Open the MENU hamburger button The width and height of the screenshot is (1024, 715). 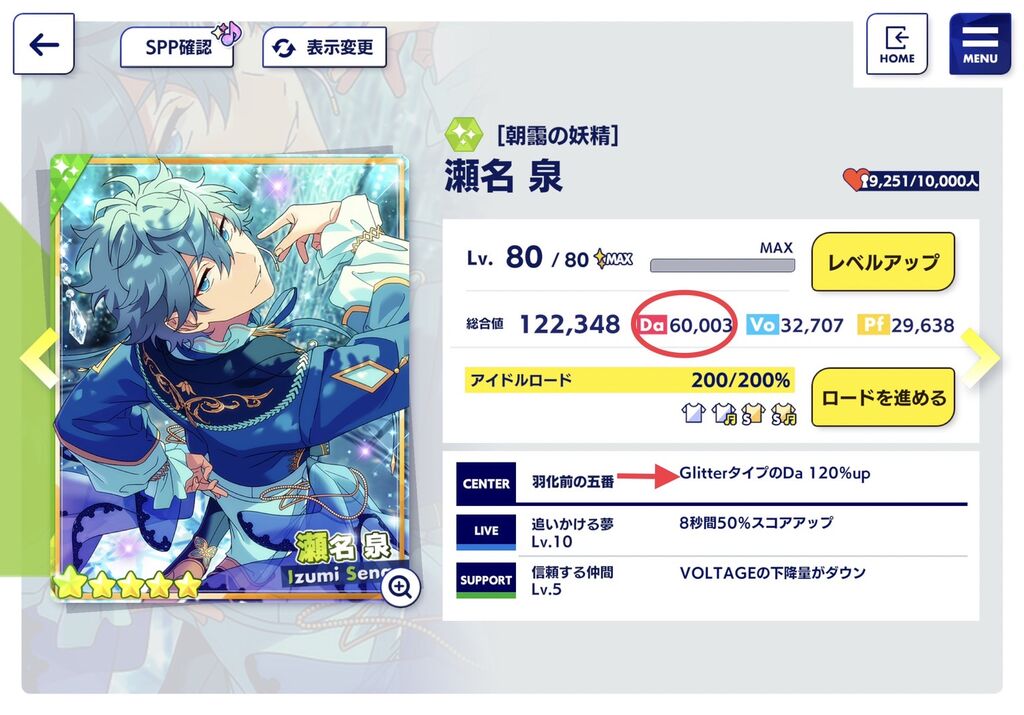pyautogui.click(x=980, y=44)
